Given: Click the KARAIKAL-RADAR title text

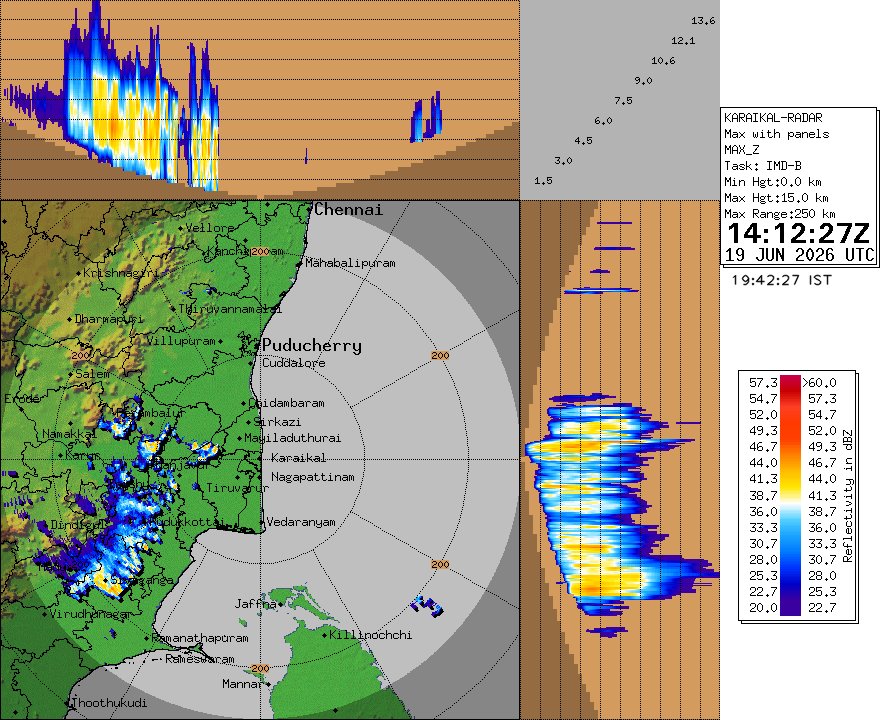Looking at the screenshot, I should click(x=773, y=118).
